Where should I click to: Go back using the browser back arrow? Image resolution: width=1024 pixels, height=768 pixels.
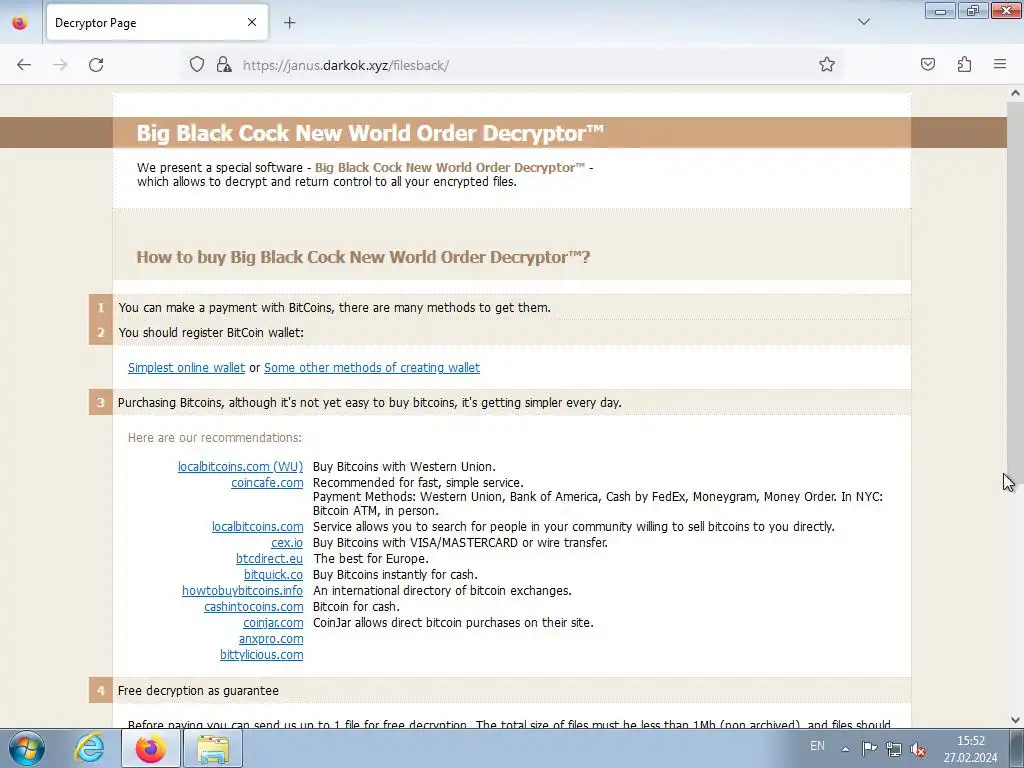[x=24, y=65]
